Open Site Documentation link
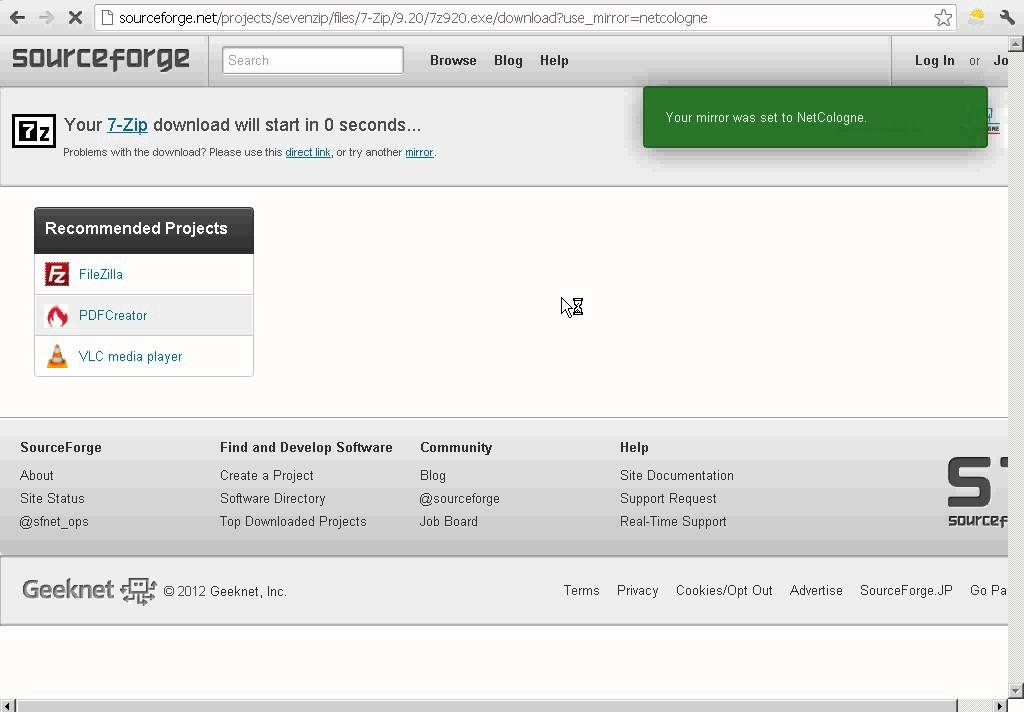Screen dimensions: 1024x712 click(x=677, y=476)
